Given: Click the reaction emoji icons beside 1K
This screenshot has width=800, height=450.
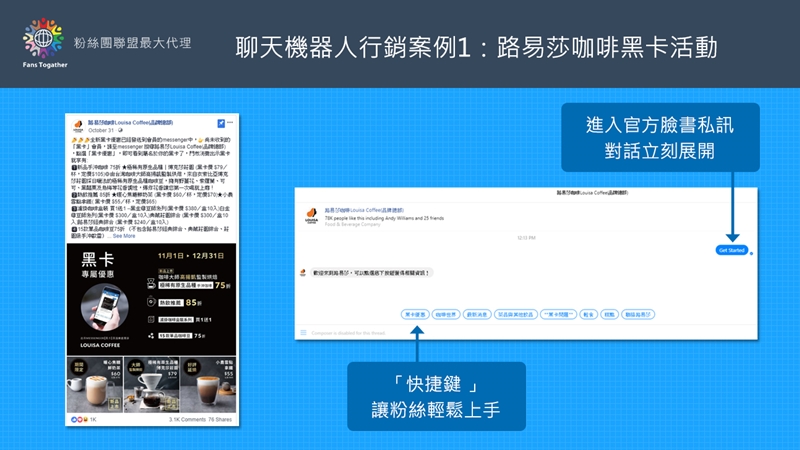Looking at the screenshot, I should 79,419.
